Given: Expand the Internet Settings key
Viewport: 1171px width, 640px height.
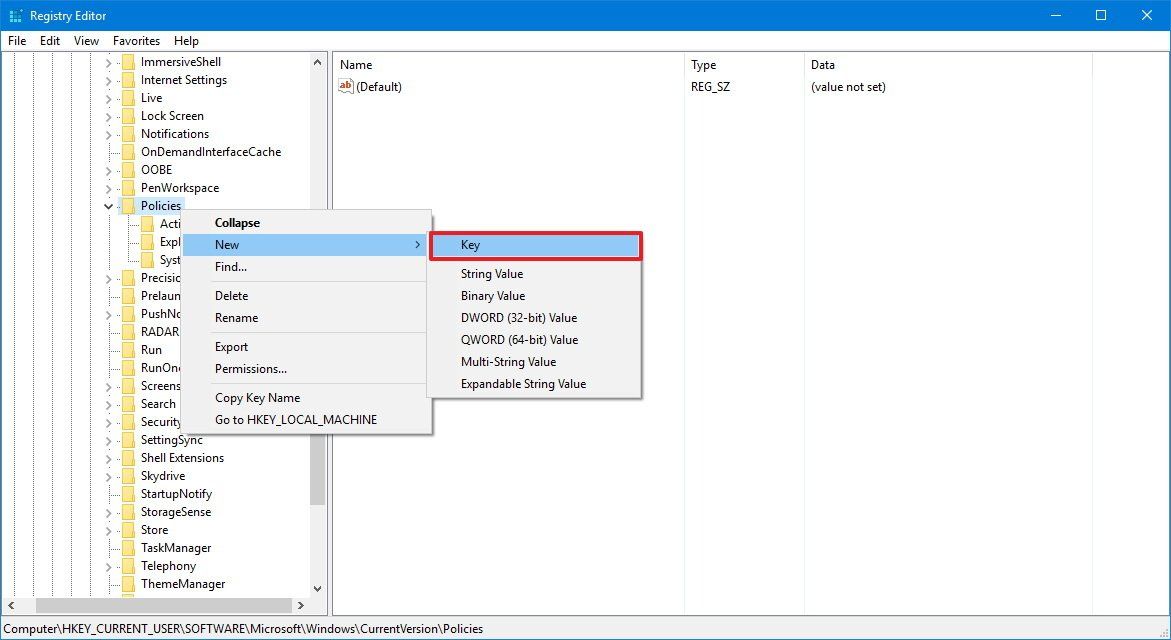Looking at the screenshot, I should [x=108, y=79].
